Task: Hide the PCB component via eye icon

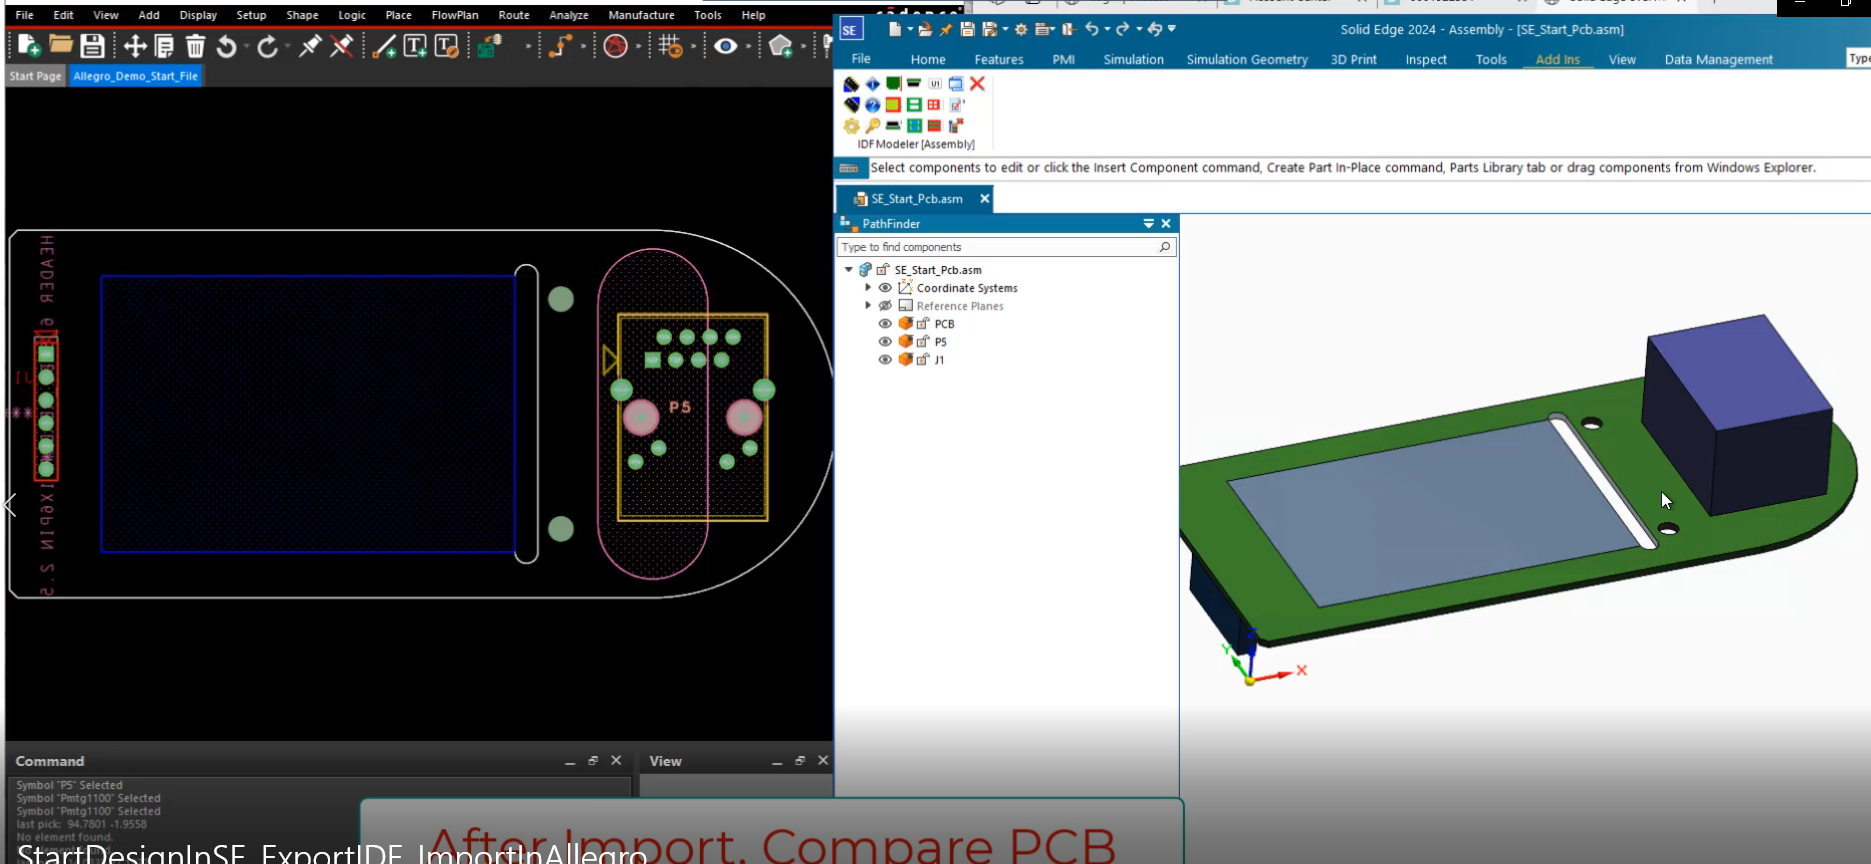Action: [885, 324]
